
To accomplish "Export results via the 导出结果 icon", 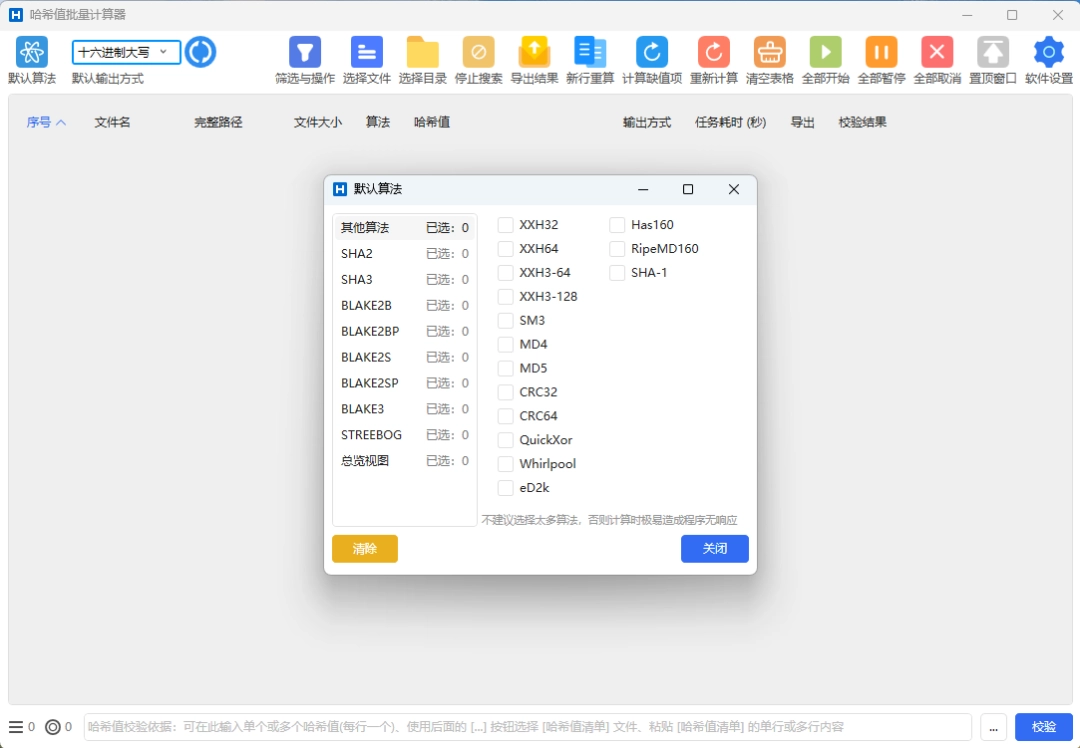I will pyautogui.click(x=534, y=52).
